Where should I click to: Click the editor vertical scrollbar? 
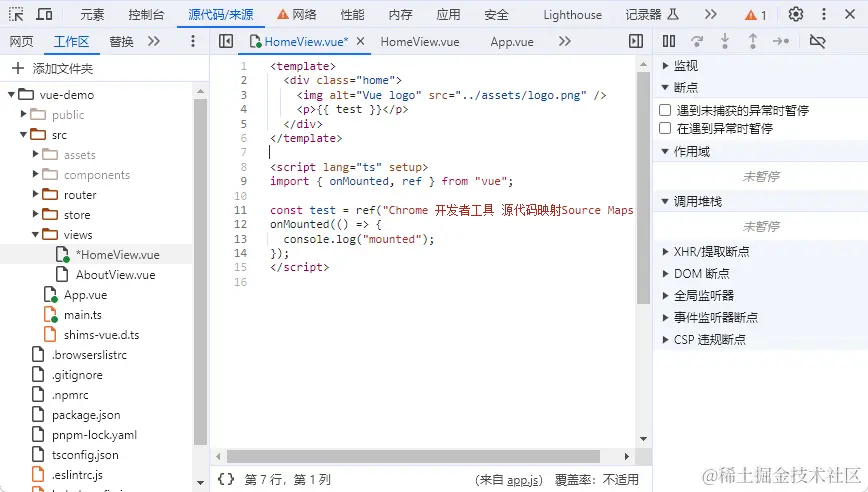[643, 187]
